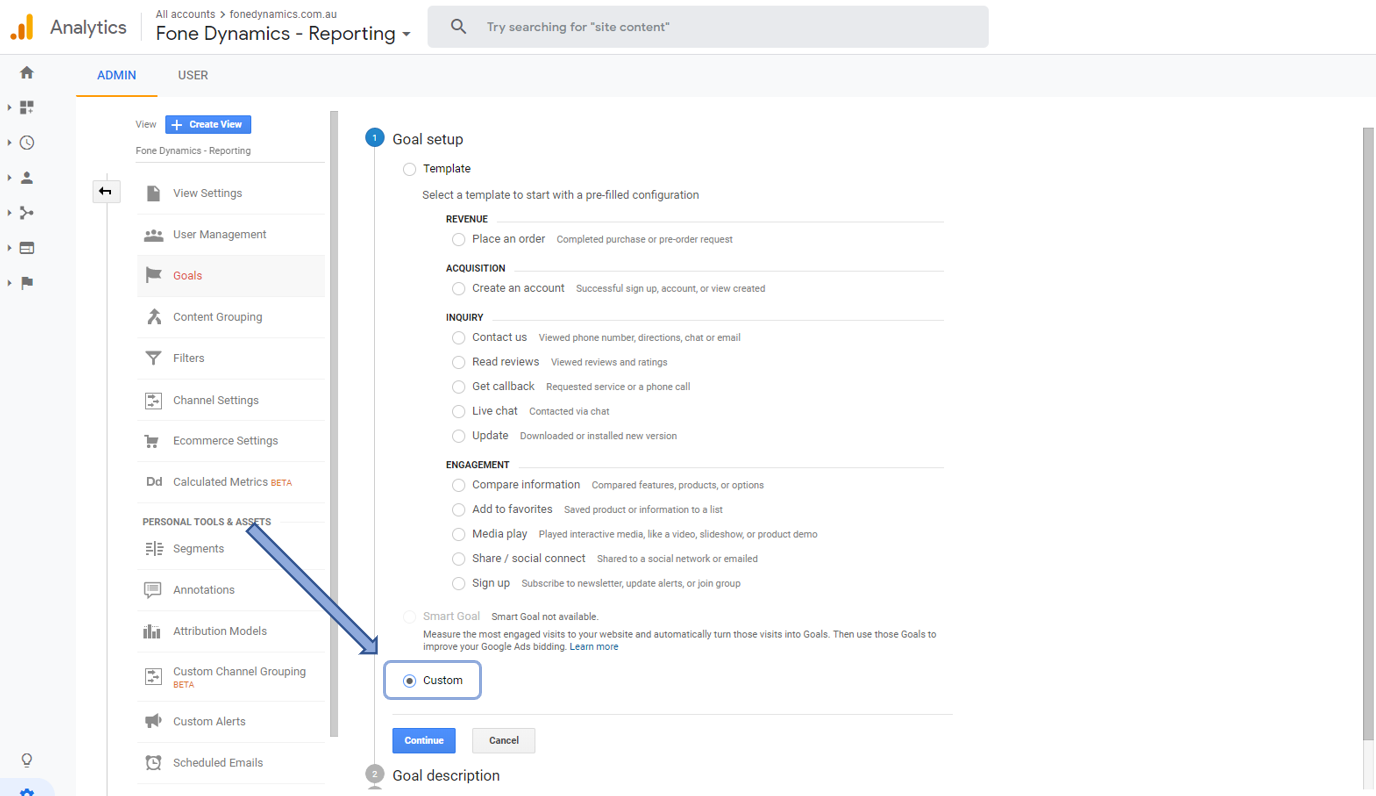The image size is (1376, 796).
Task: Click the All accounts breadcrumb link
Action: point(185,14)
